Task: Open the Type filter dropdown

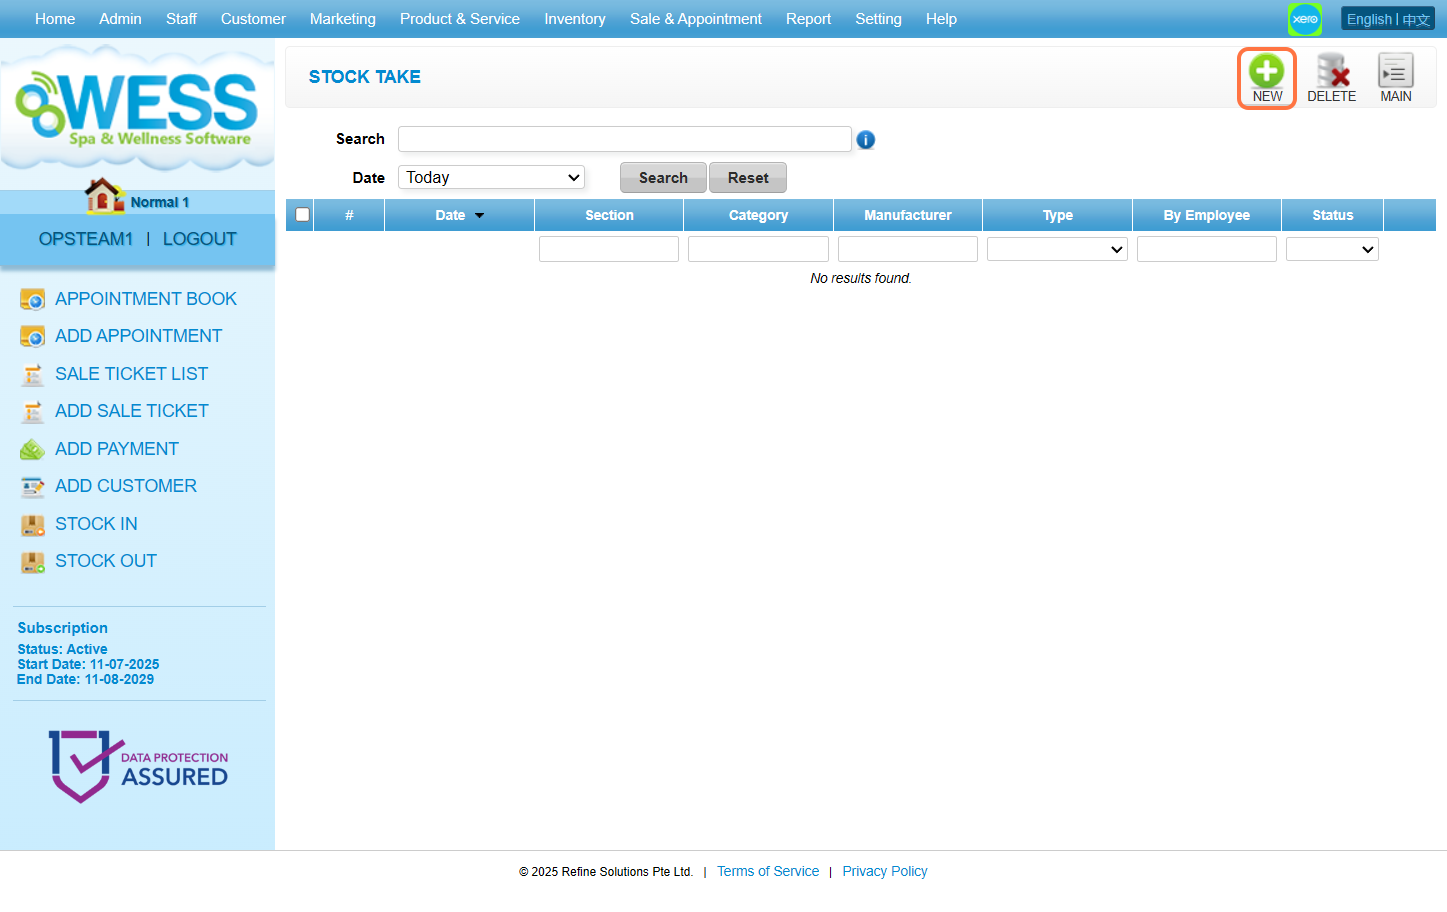Action: click(x=1057, y=249)
